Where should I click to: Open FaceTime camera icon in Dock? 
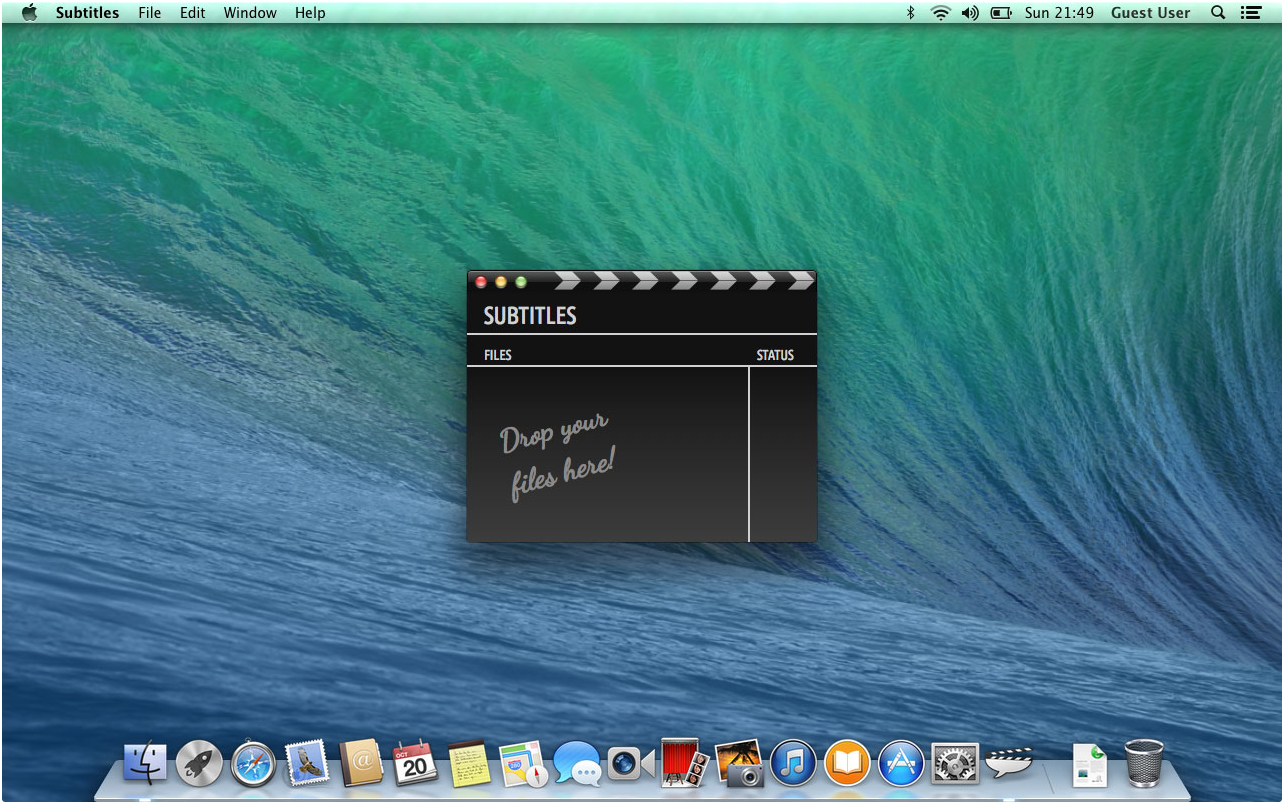click(631, 764)
